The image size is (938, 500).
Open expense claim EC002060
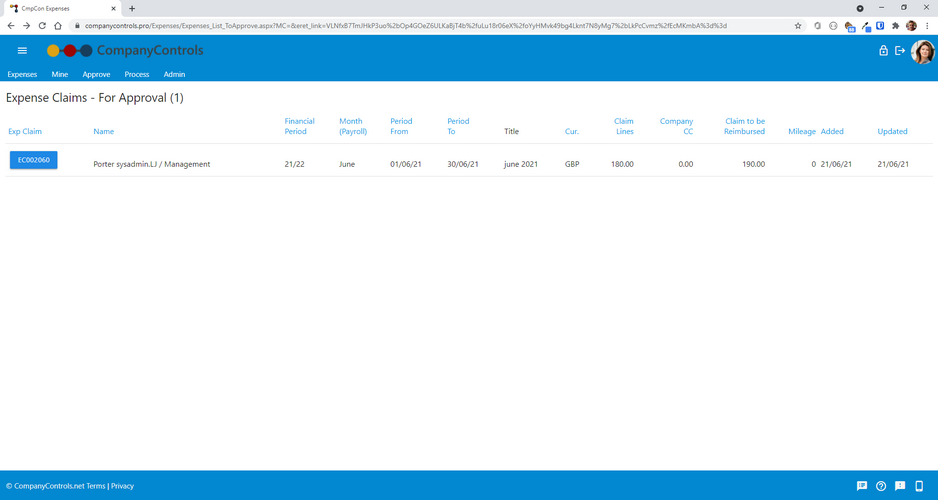[x=34, y=160]
